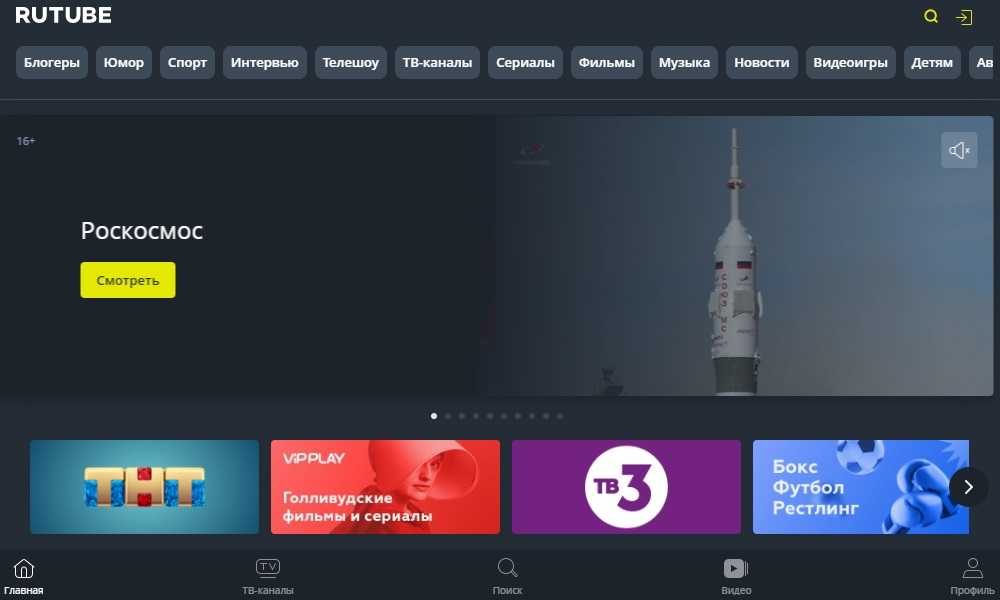Image resolution: width=1000 pixels, height=600 pixels.
Task: Open Видео in bottom navigation
Action: [736, 576]
